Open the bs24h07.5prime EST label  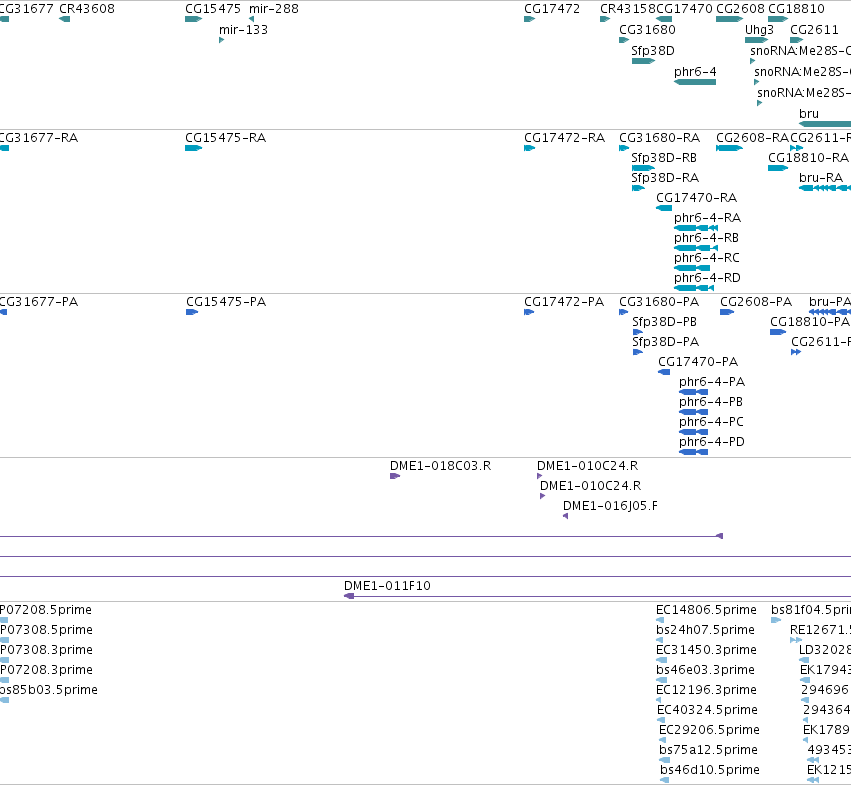pyautogui.click(x=706, y=630)
